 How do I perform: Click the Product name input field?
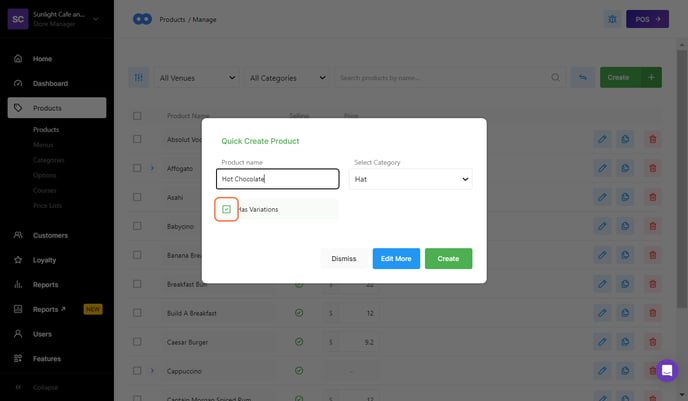[x=277, y=179]
